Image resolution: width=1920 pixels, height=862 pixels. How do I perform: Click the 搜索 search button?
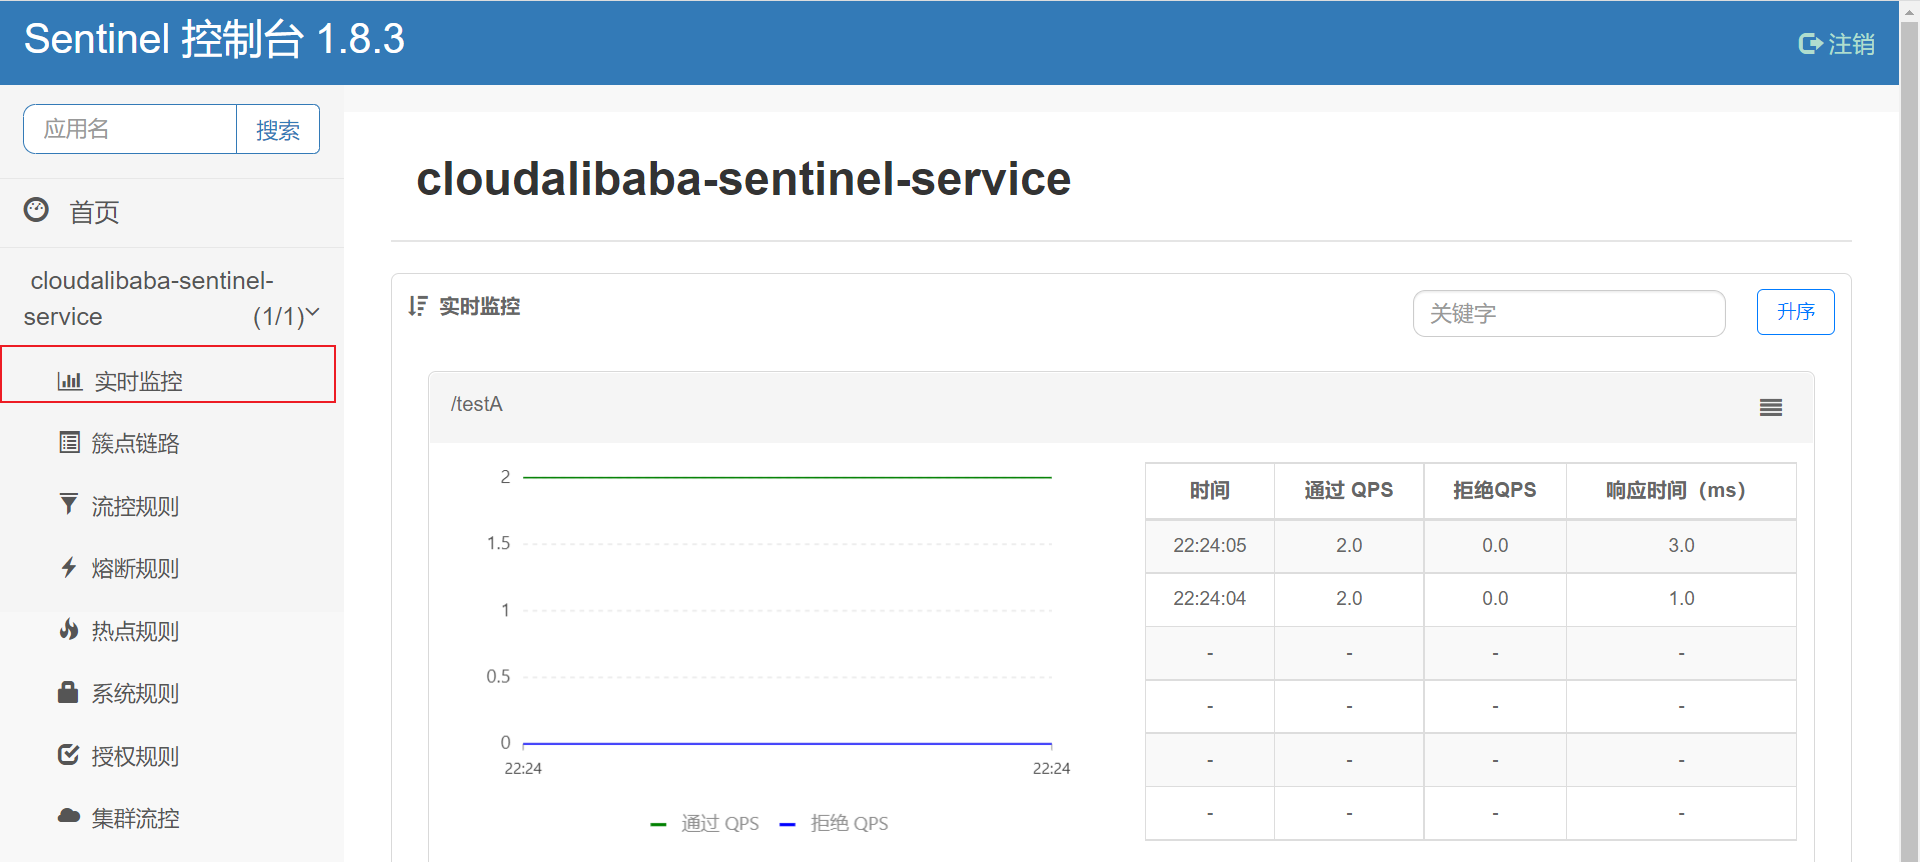coord(278,129)
